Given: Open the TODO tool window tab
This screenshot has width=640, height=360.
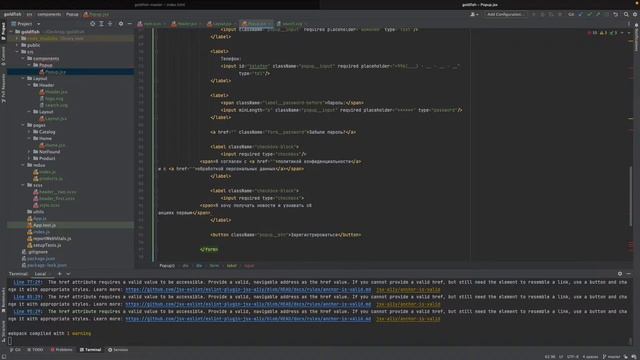Looking at the screenshot, I should pyautogui.click(x=35, y=350).
